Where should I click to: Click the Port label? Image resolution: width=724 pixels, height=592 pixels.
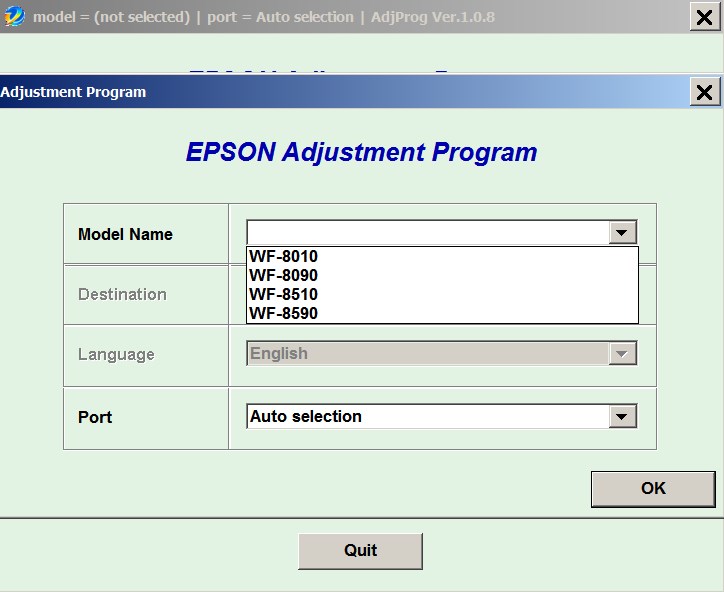click(x=95, y=417)
